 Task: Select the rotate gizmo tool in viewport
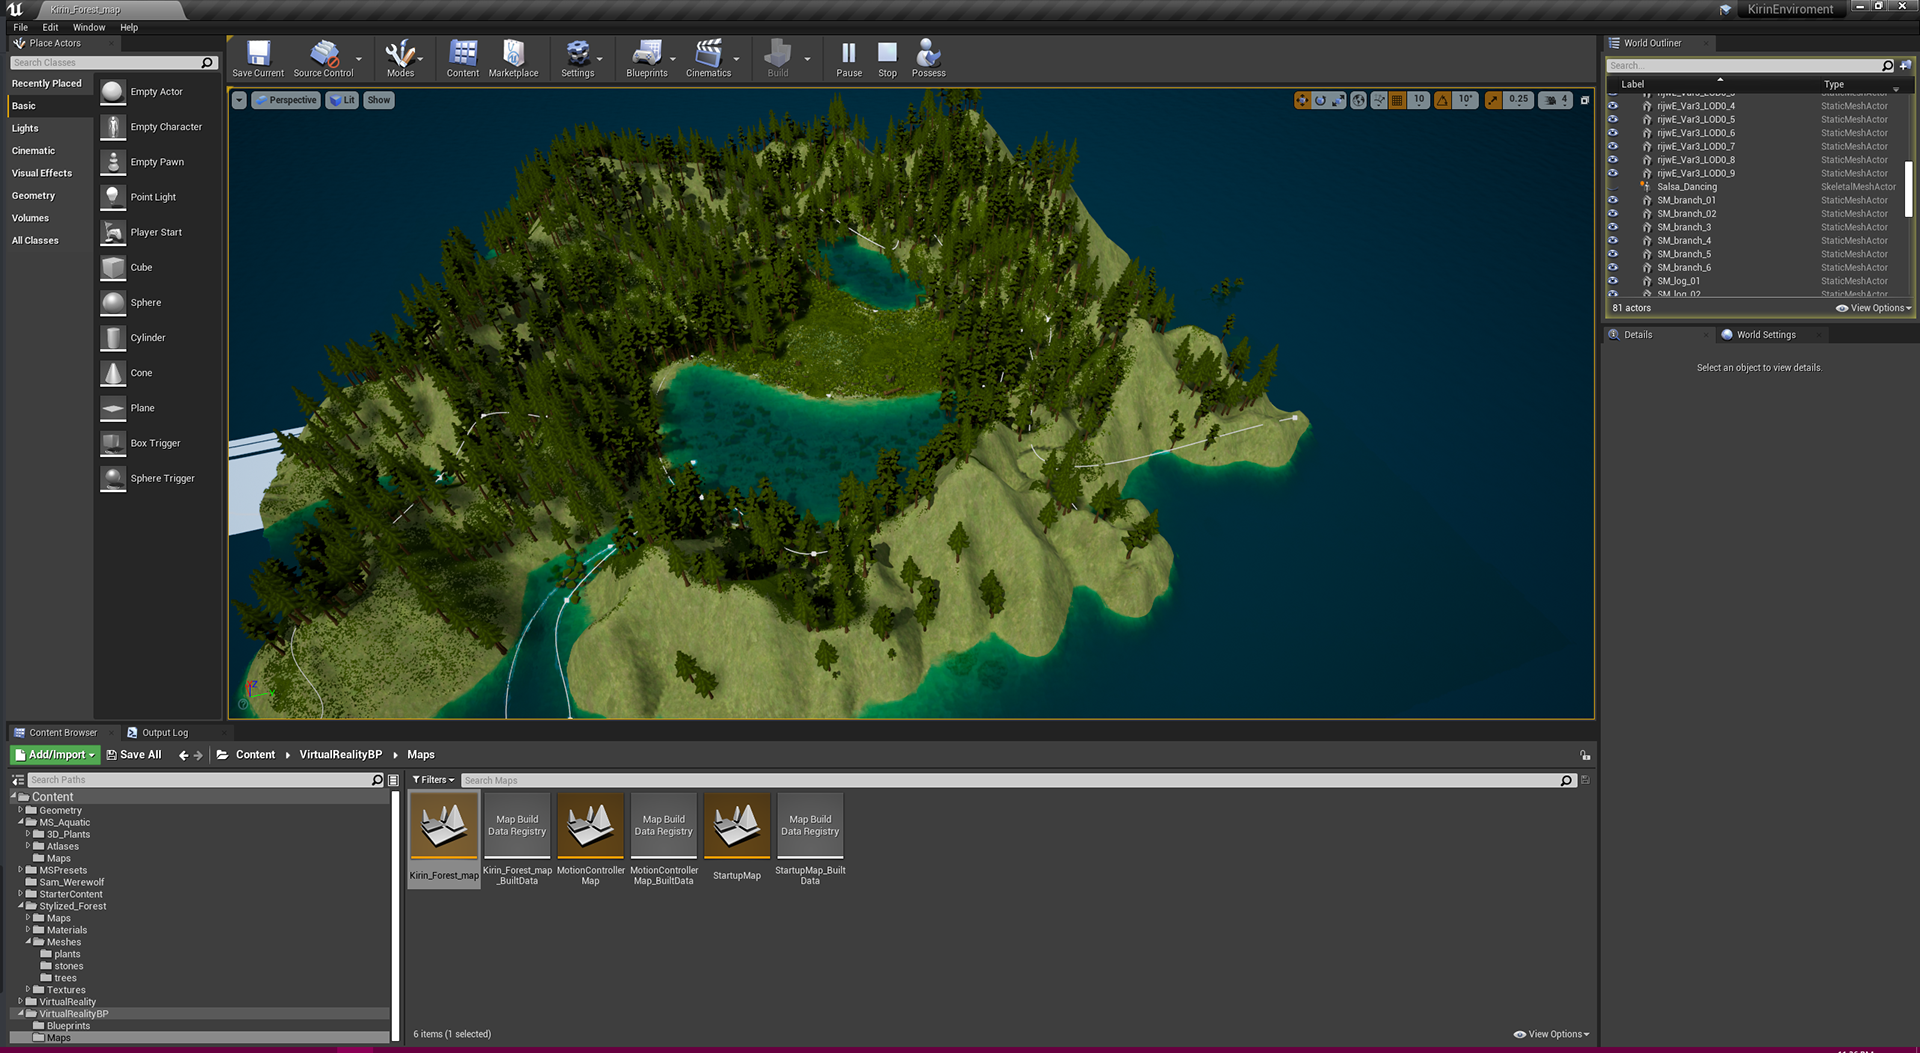pyautogui.click(x=1320, y=100)
